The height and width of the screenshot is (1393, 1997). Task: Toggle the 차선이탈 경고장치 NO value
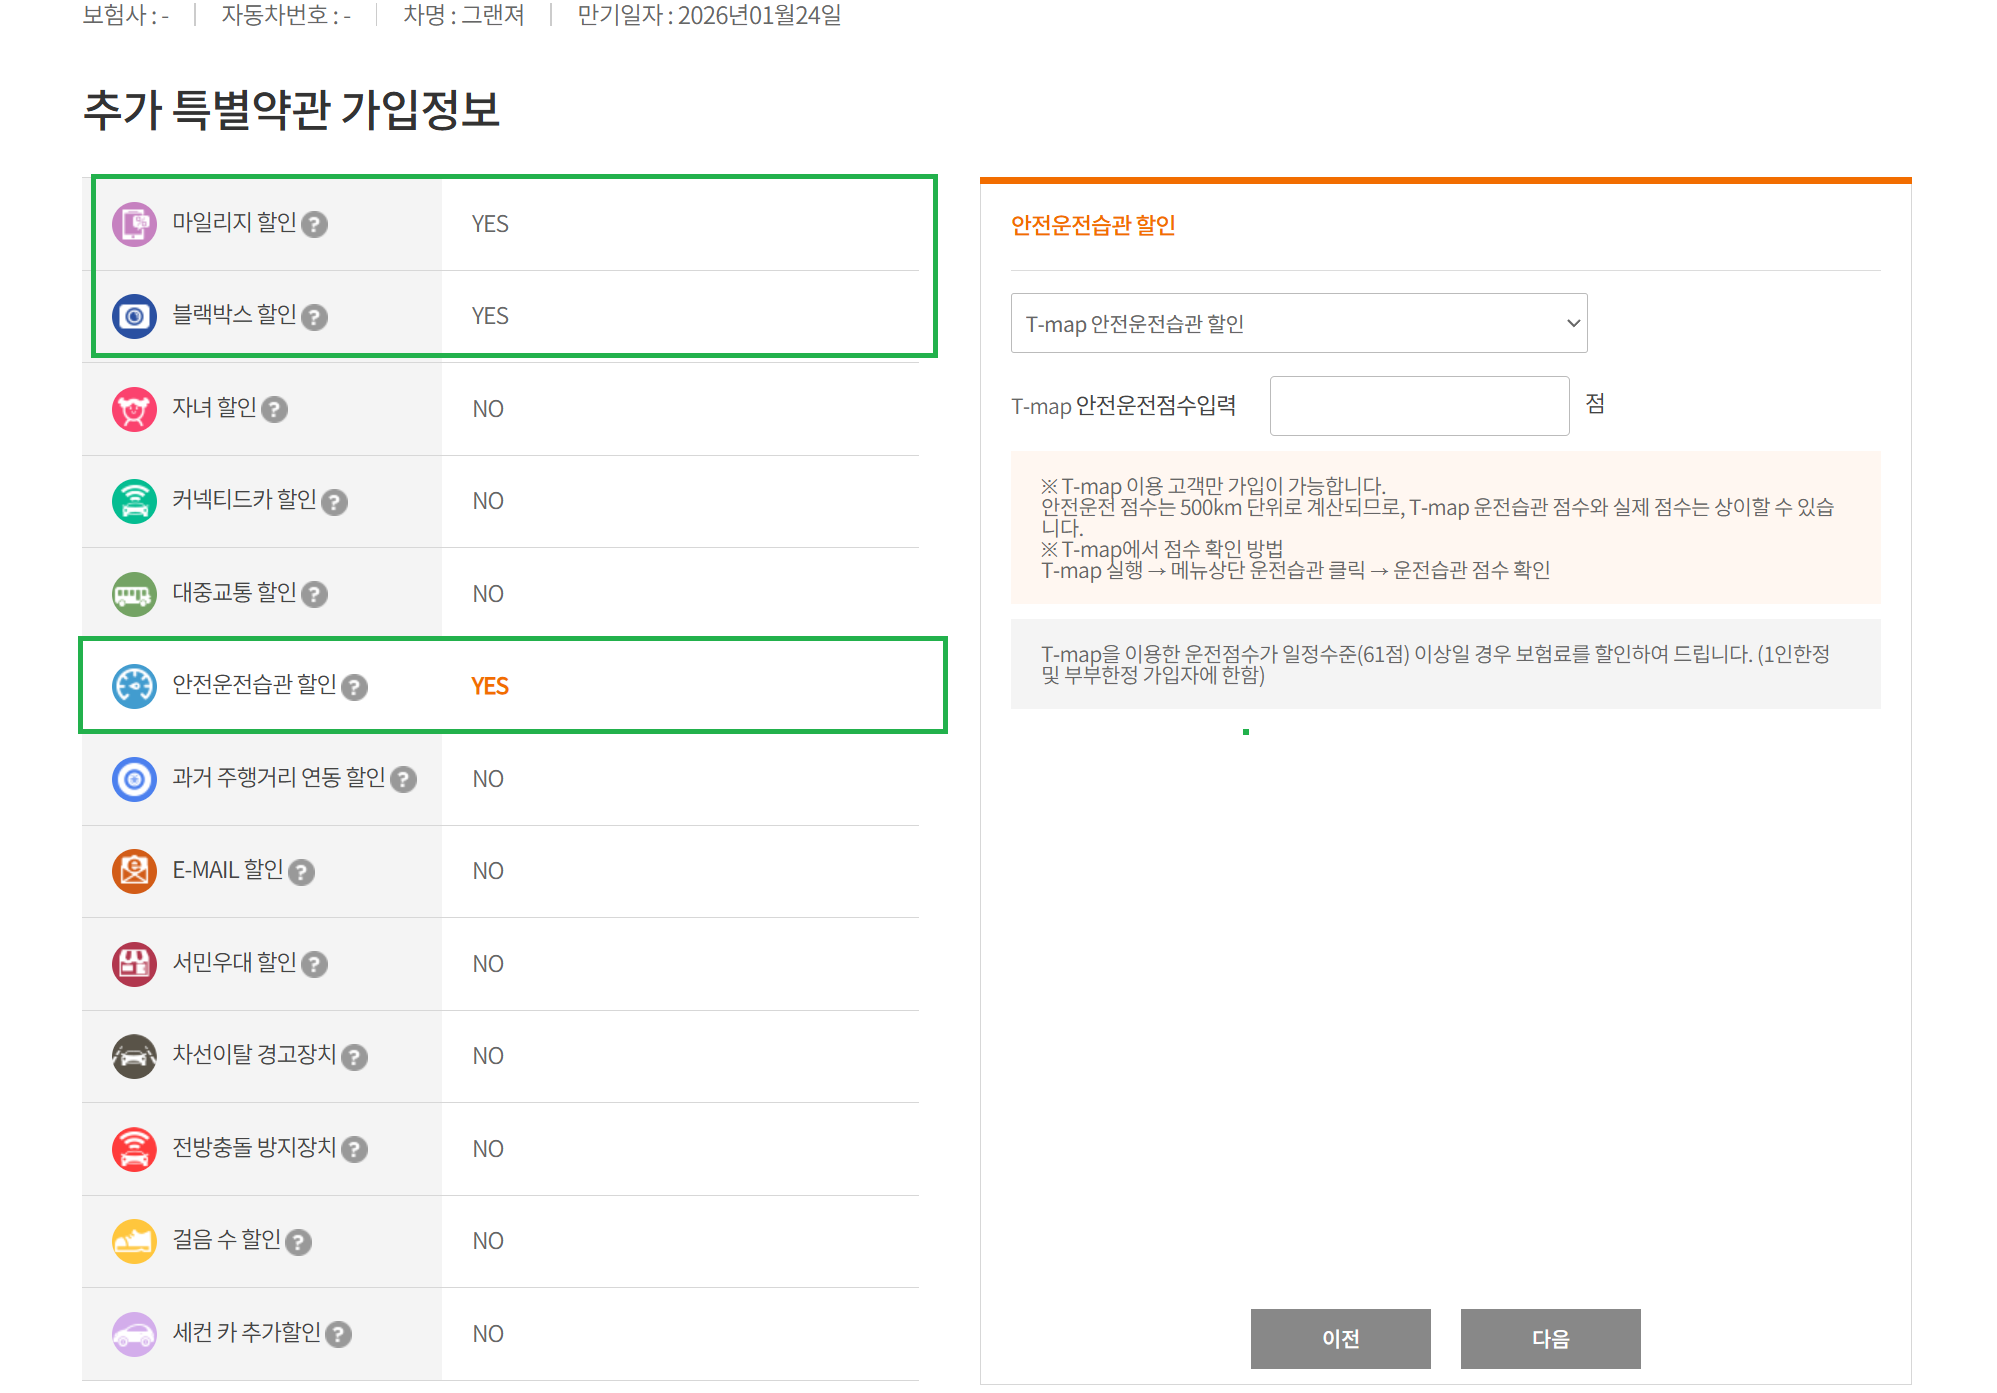coord(488,1056)
